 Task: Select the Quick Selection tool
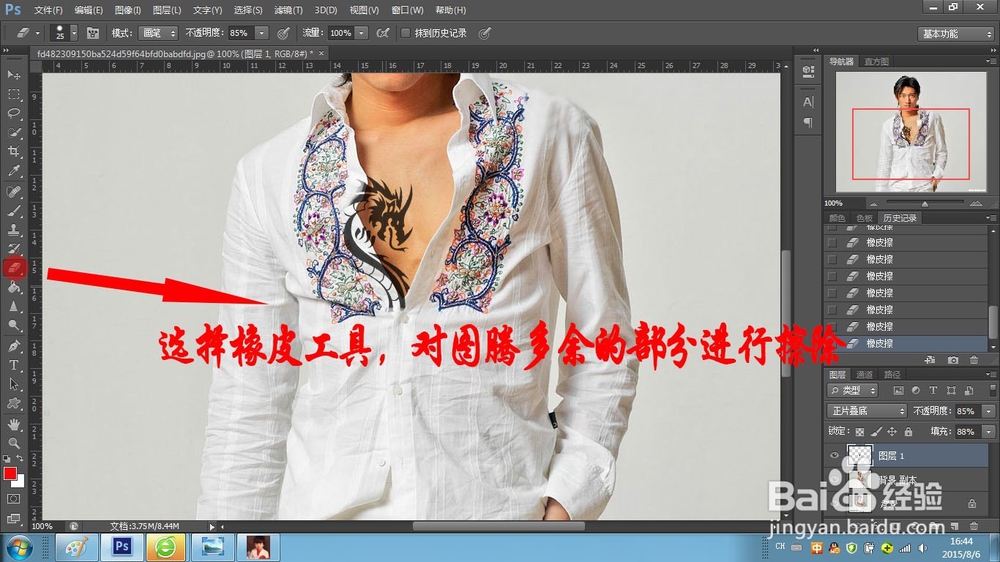point(13,133)
